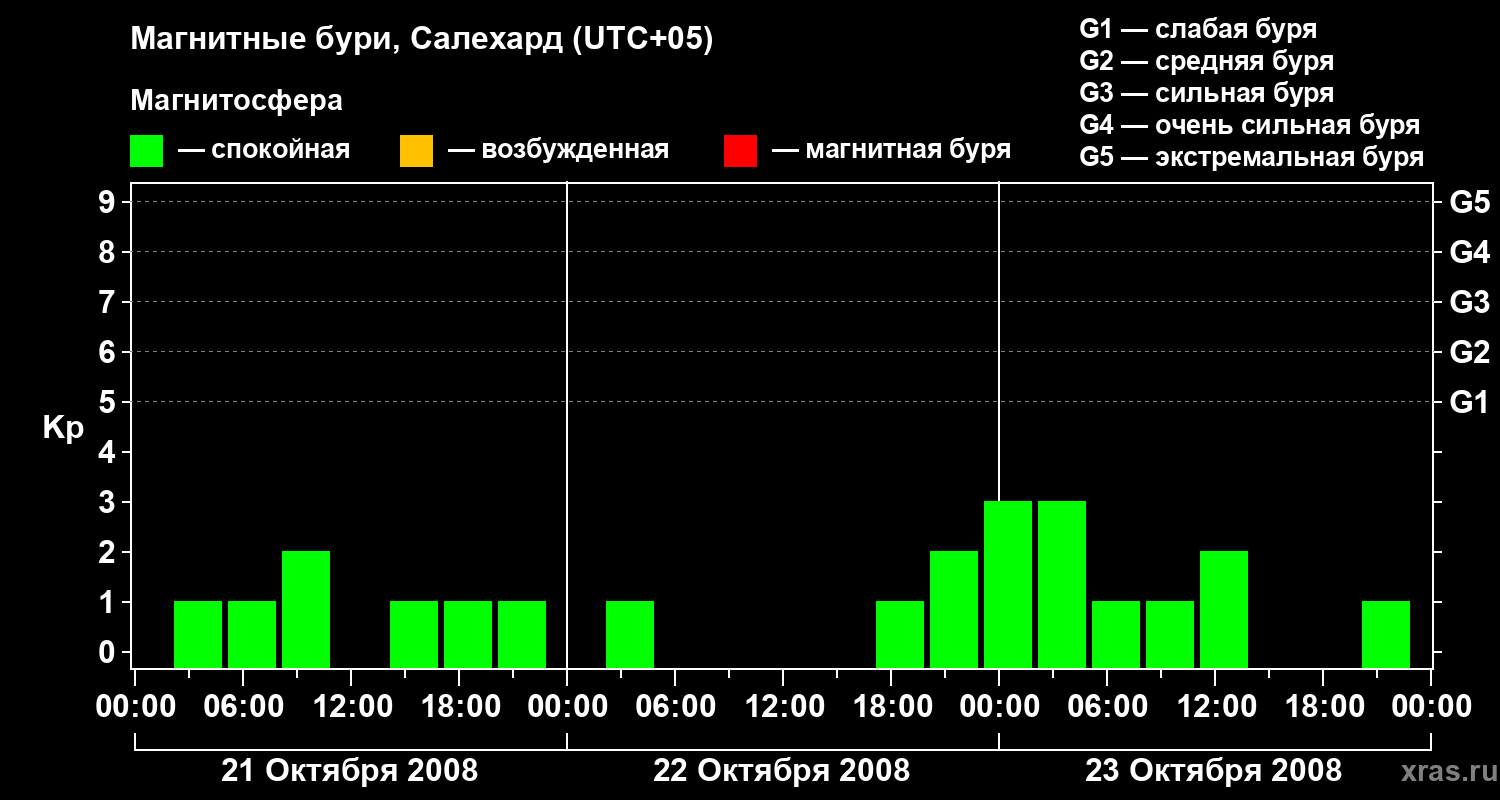1500x800 pixels.
Task: Click the '— магнитная буря' legend label
Action: pos(891,151)
